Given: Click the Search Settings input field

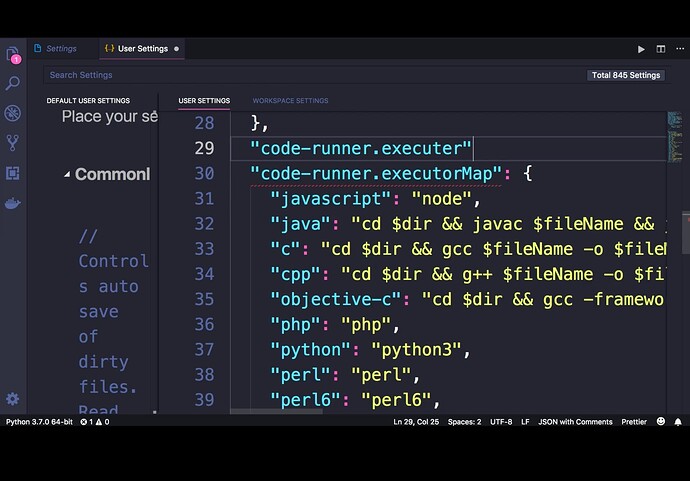Looking at the screenshot, I should click(315, 75).
